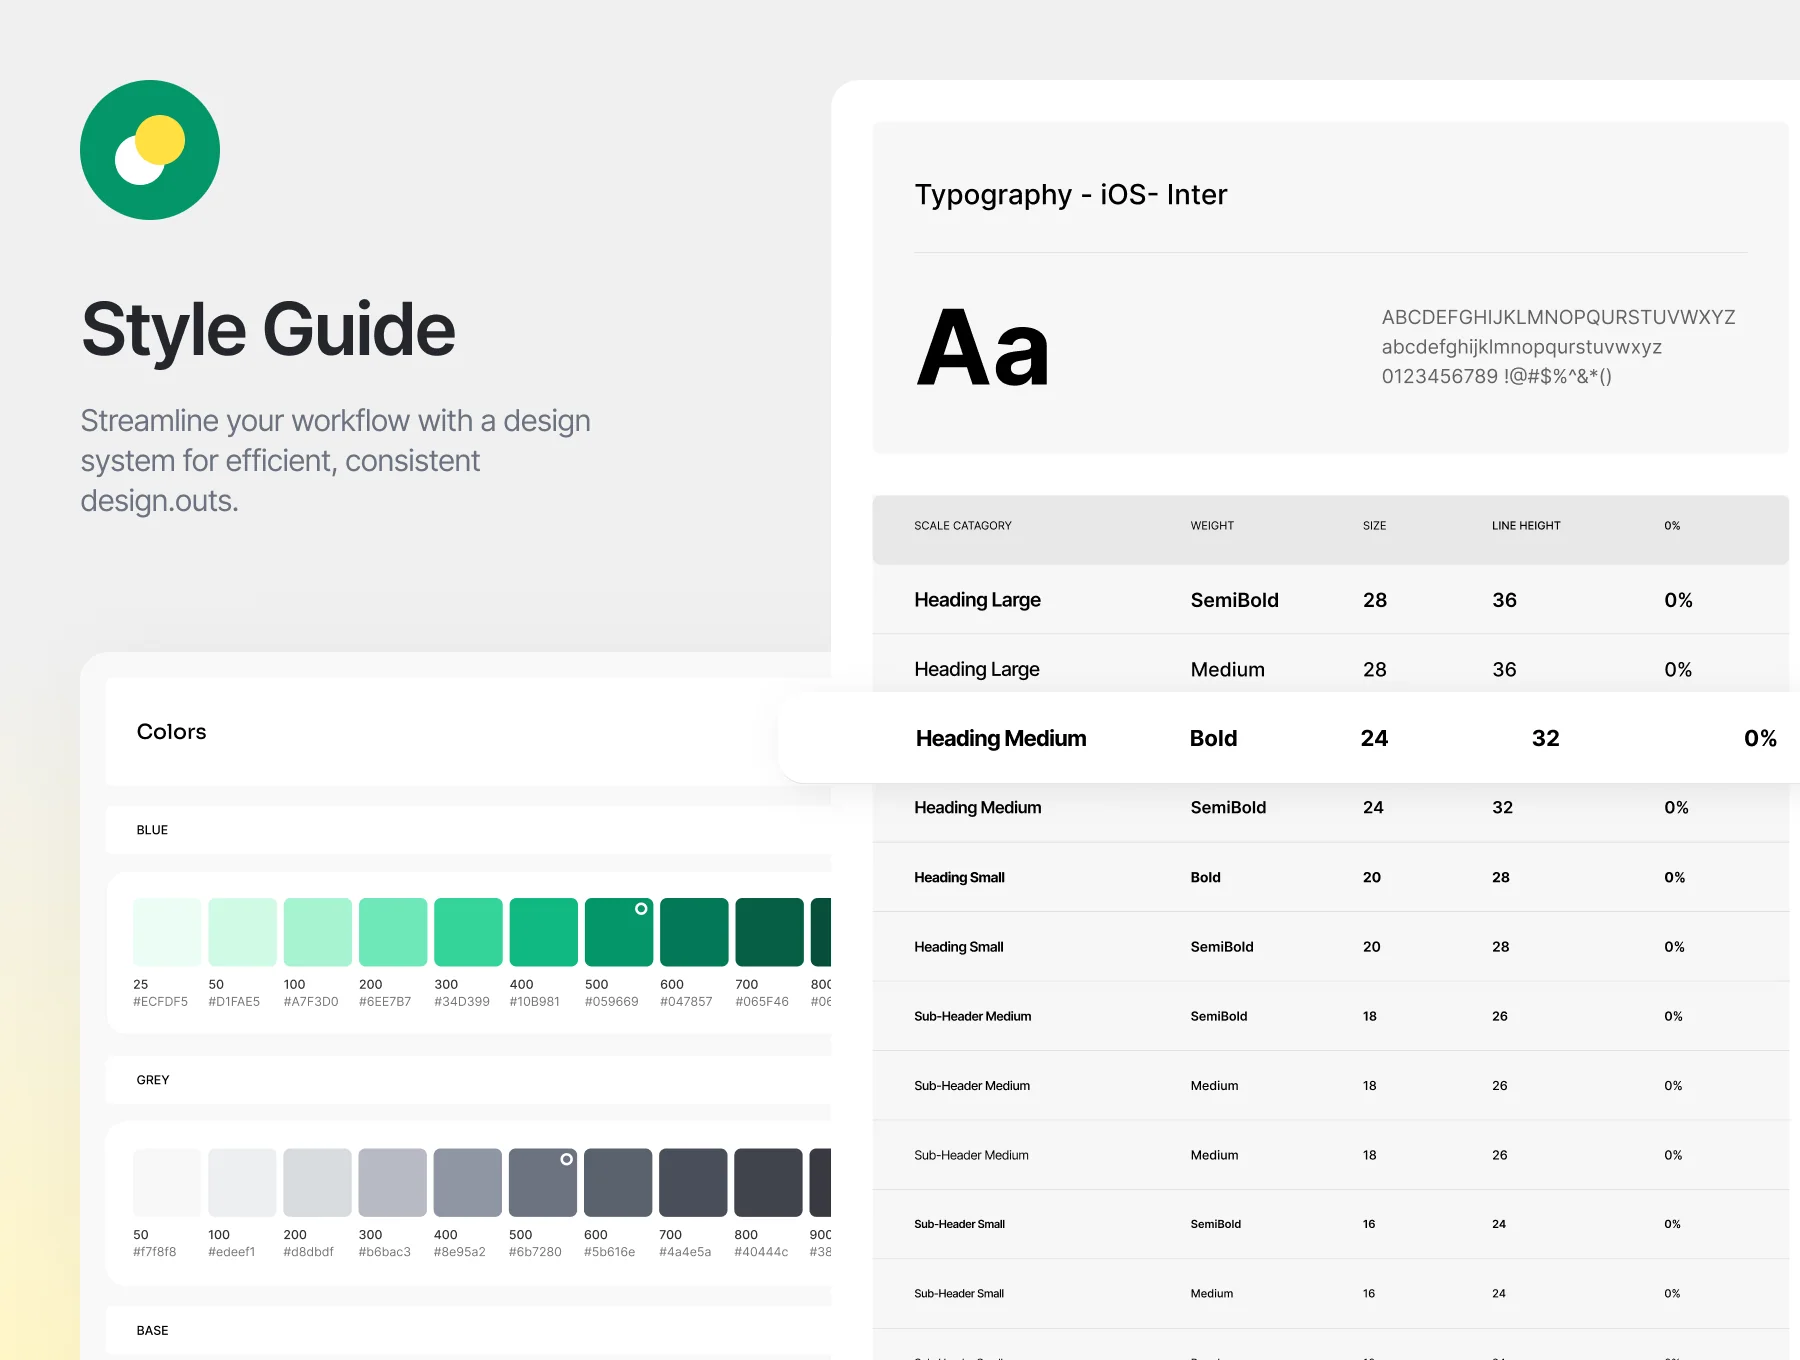The image size is (1800, 1360).
Task: Select the "0123456789" numerals sample line
Action: click(x=1497, y=376)
